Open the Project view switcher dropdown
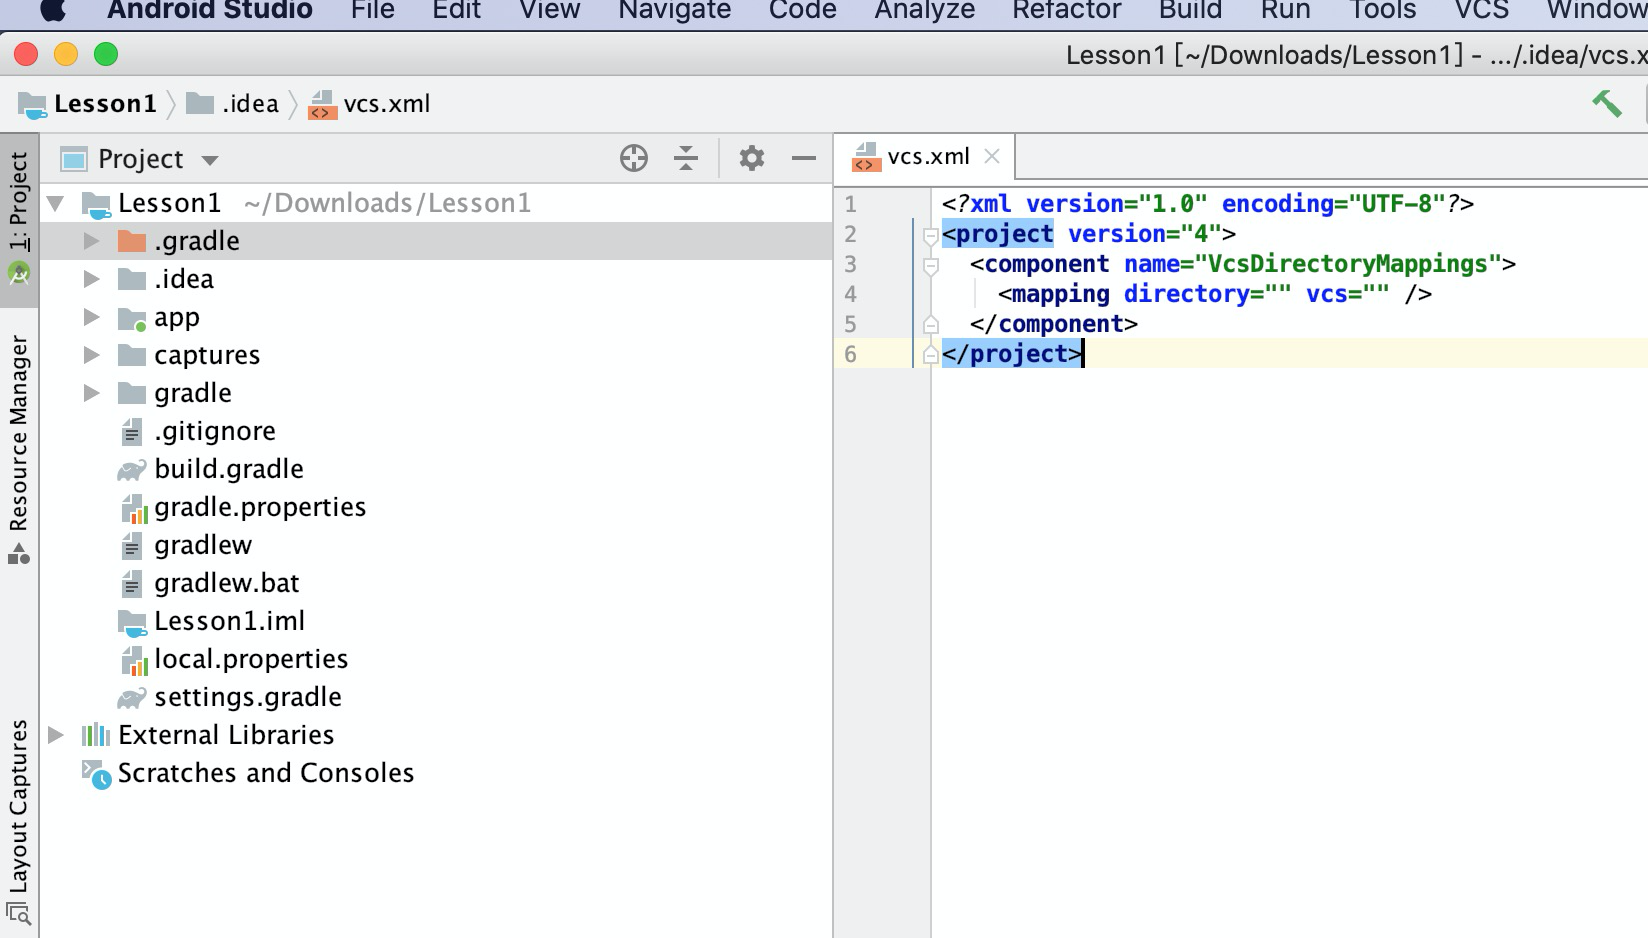 208,158
